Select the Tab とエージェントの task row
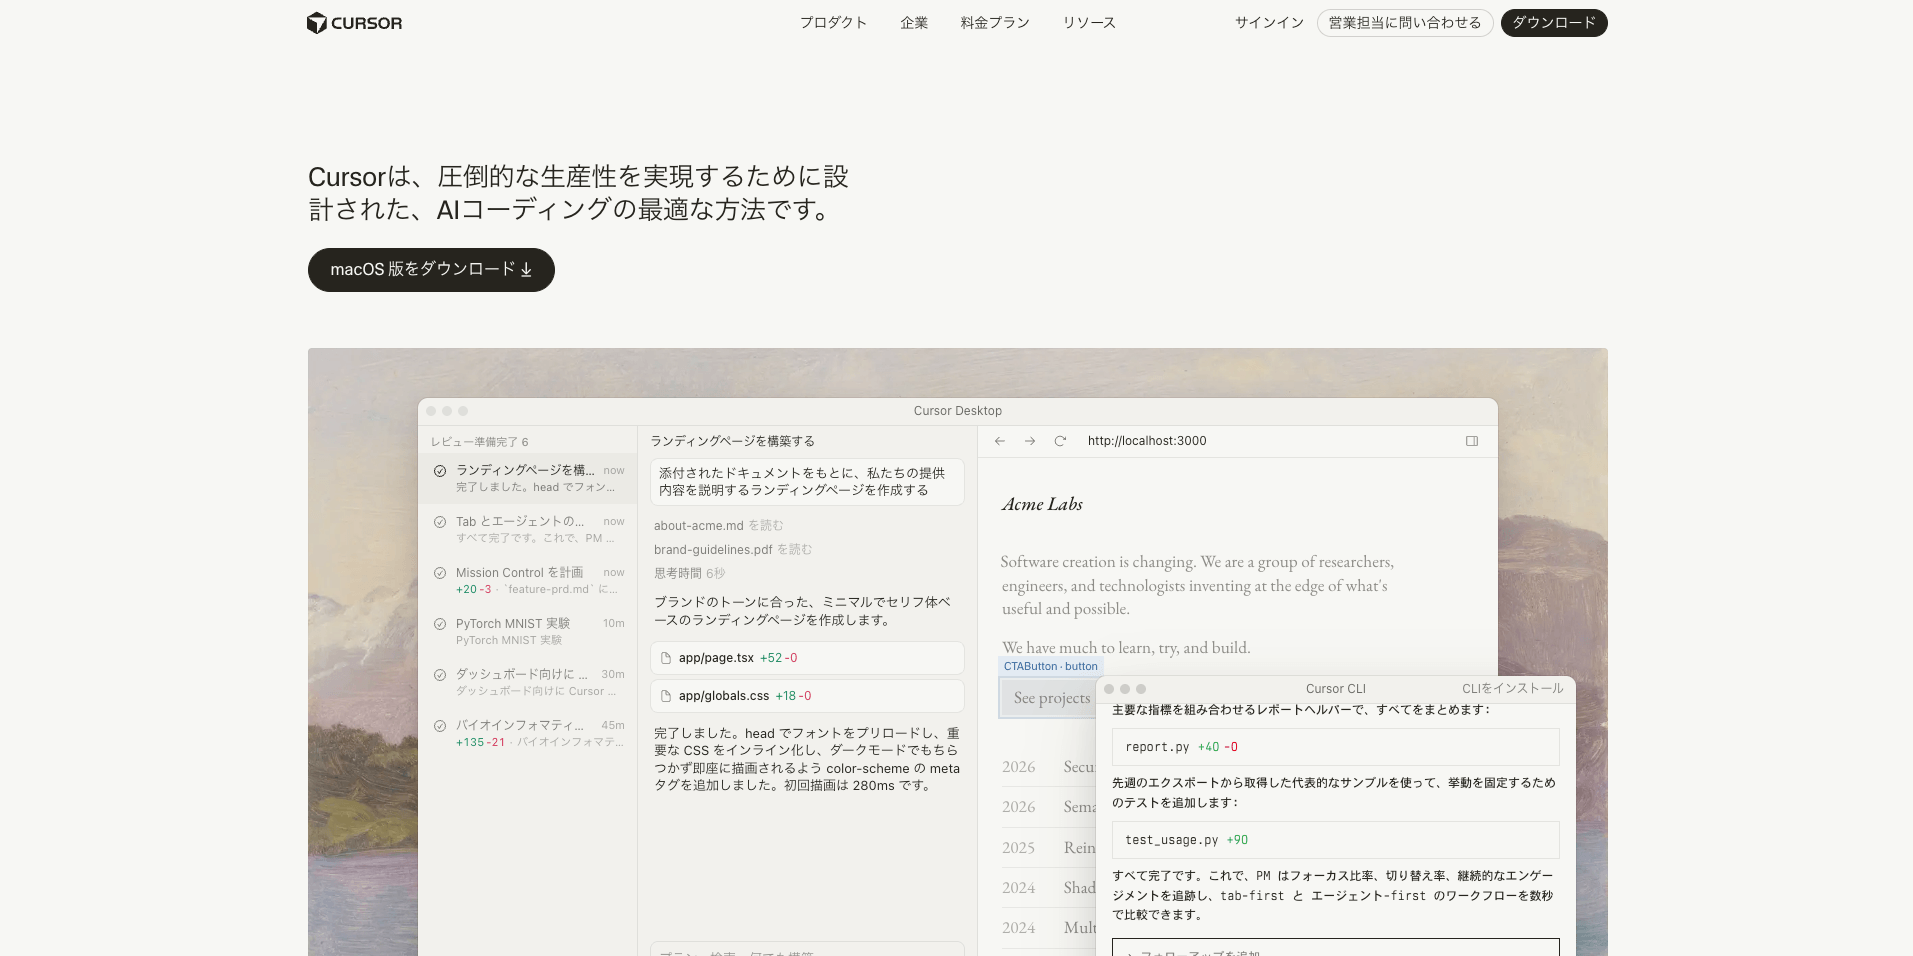 click(x=528, y=529)
